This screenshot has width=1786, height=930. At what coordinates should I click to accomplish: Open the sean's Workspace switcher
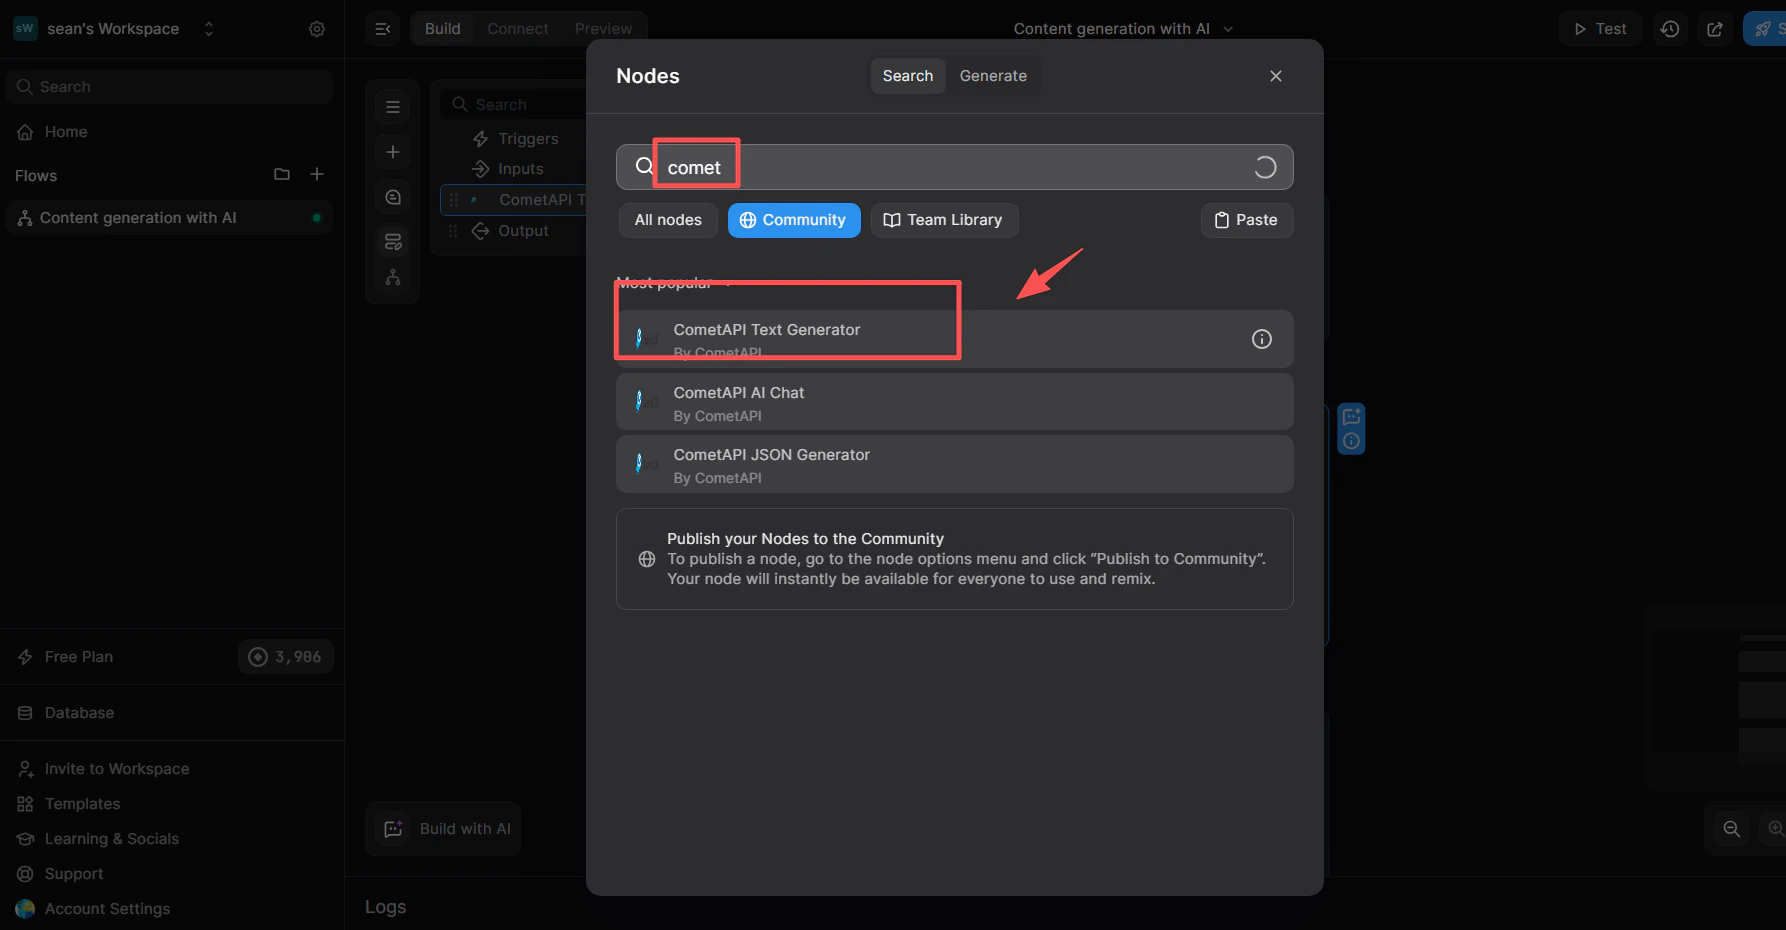tap(208, 28)
